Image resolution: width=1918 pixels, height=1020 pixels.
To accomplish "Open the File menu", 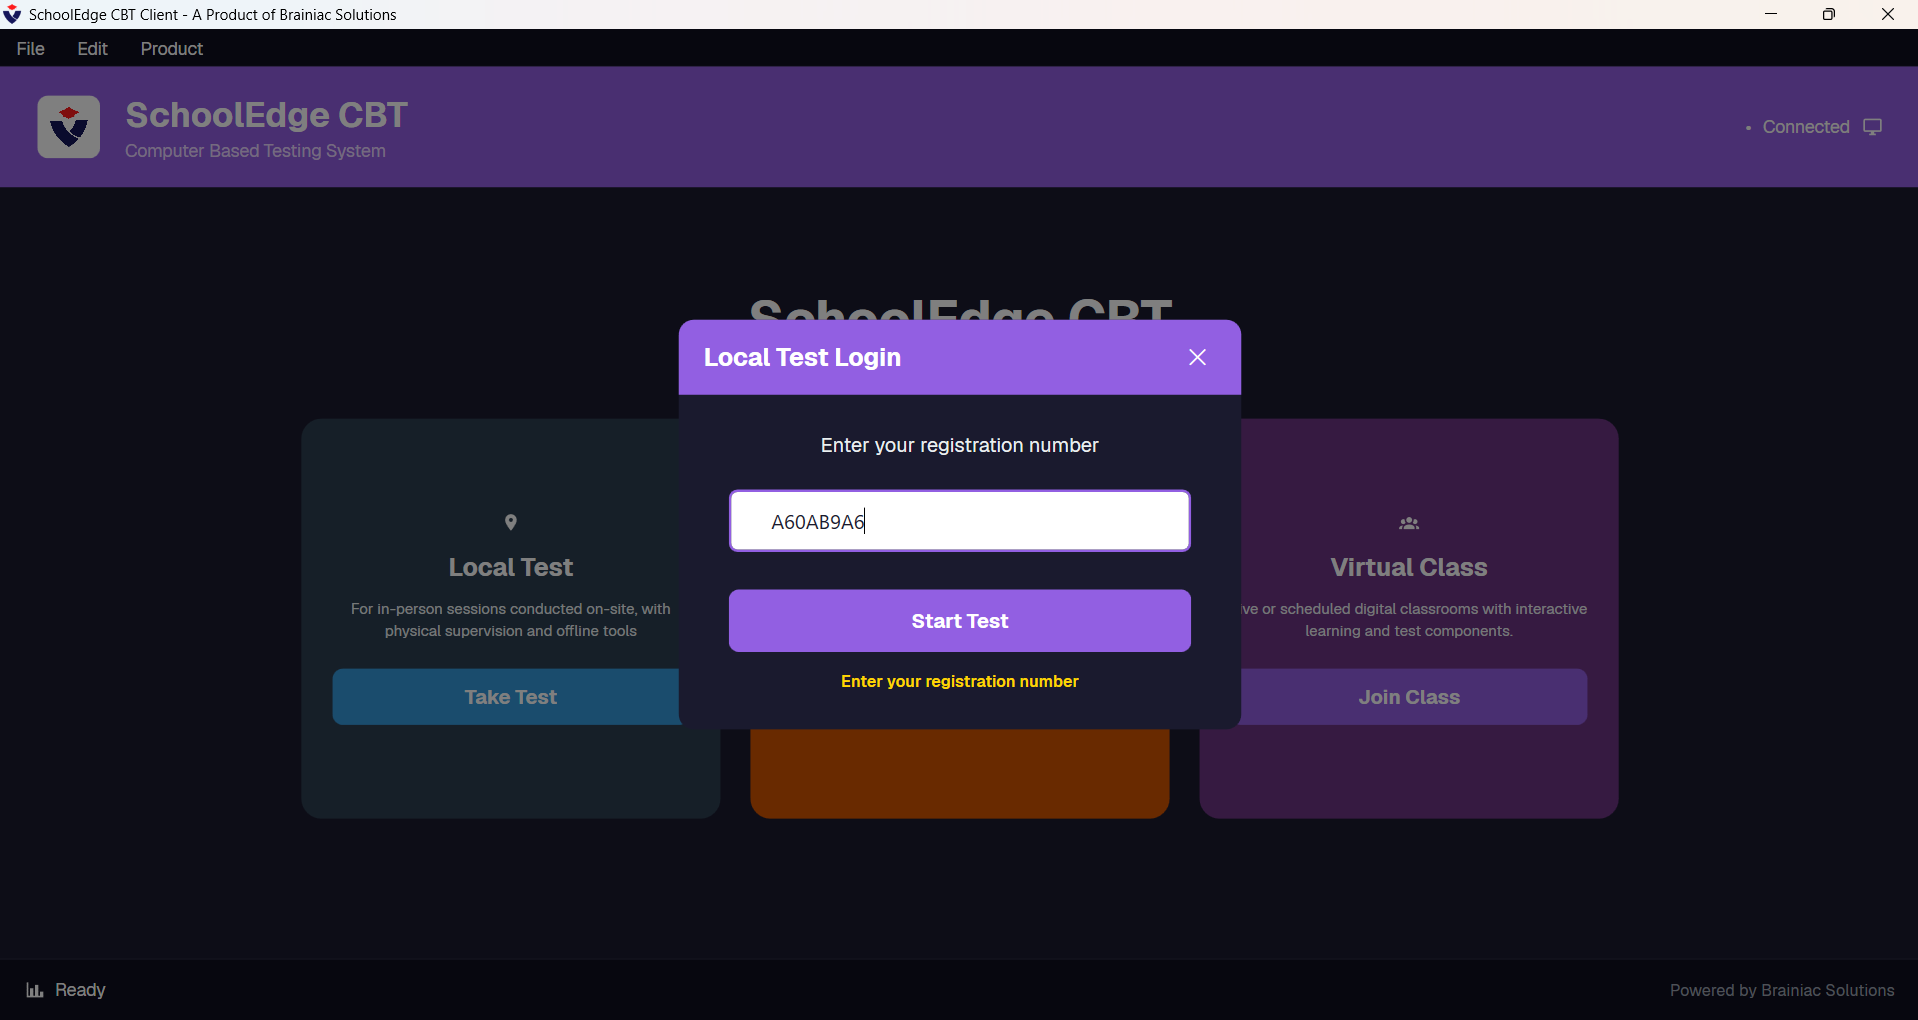I will 31,49.
